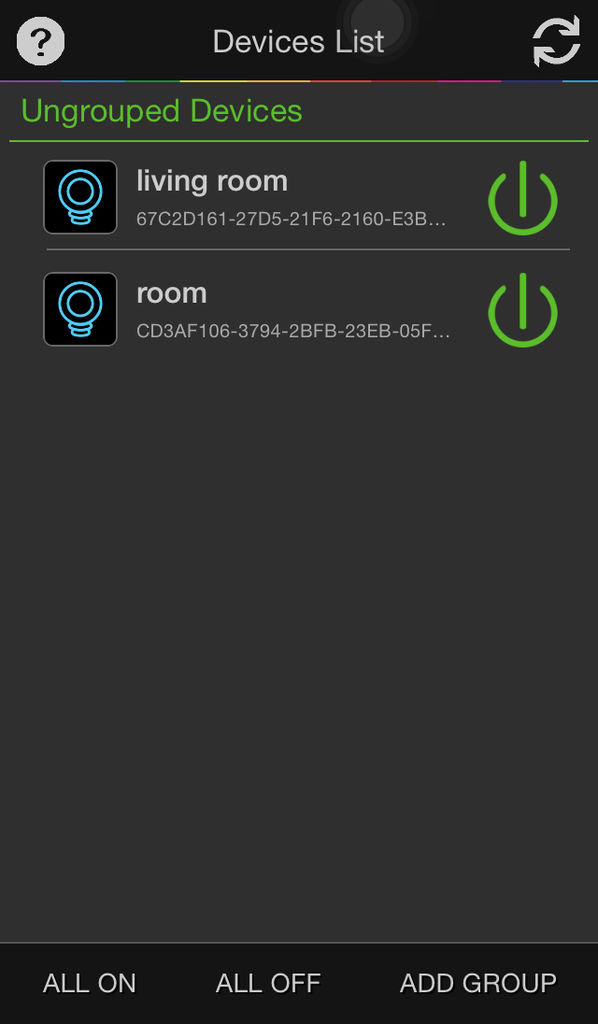Open the help question mark icon
The width and height of the screenshot is (598, 1024).
(40, 41)
